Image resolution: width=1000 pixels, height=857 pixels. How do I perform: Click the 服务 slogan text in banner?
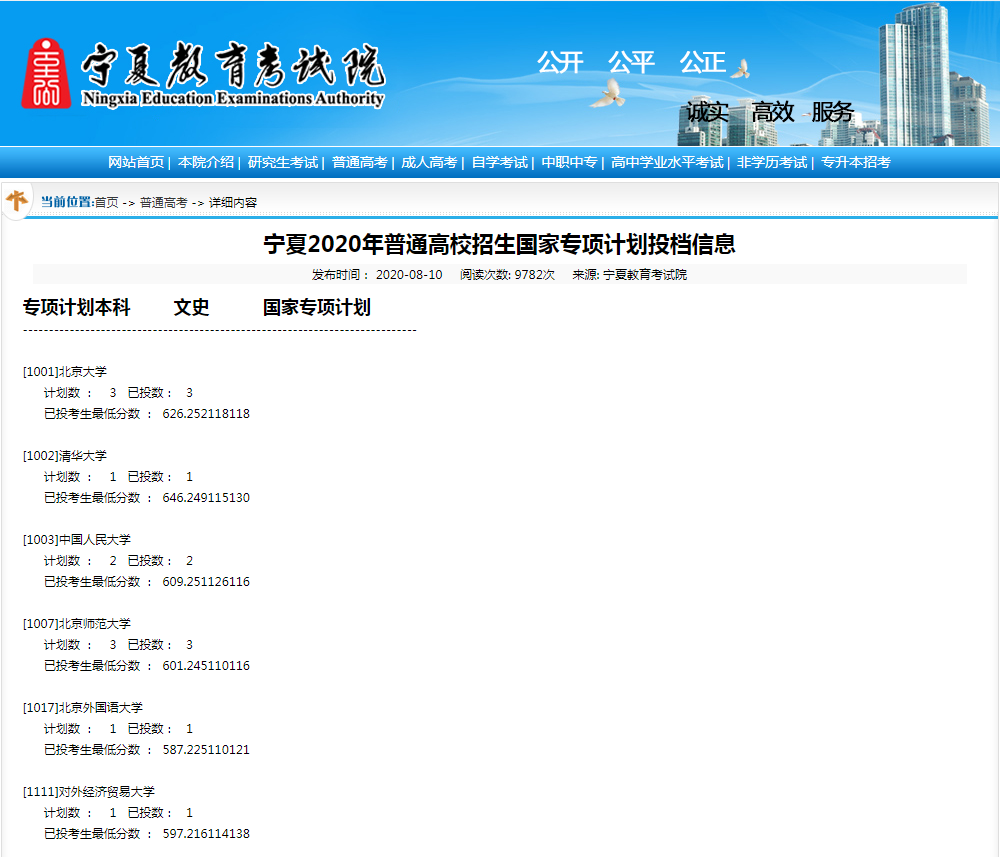(x=833, y=112)
